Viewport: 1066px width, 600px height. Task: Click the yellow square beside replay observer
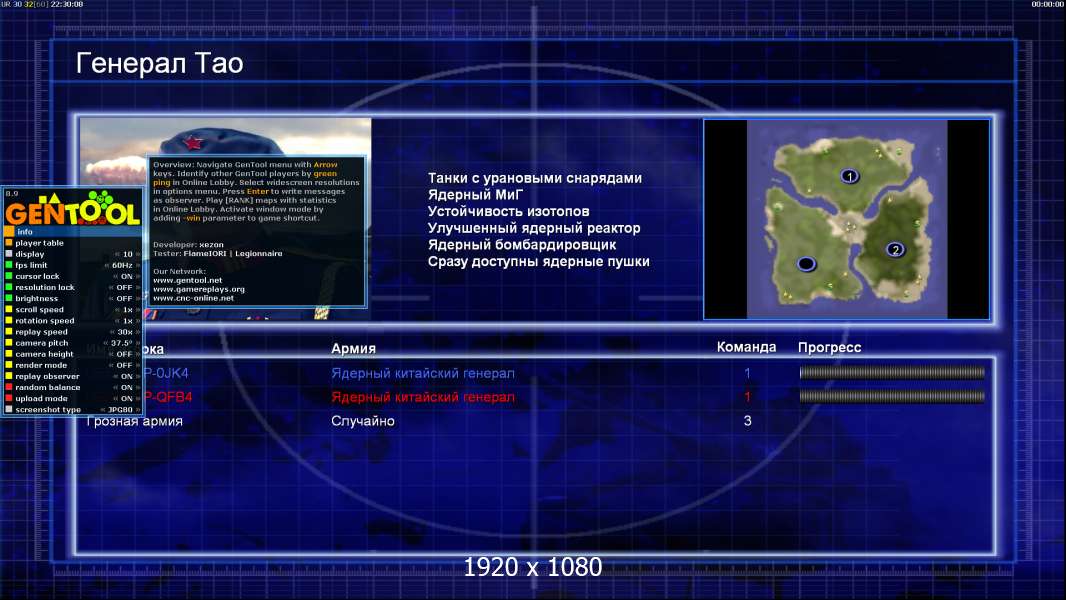(9, 376)
